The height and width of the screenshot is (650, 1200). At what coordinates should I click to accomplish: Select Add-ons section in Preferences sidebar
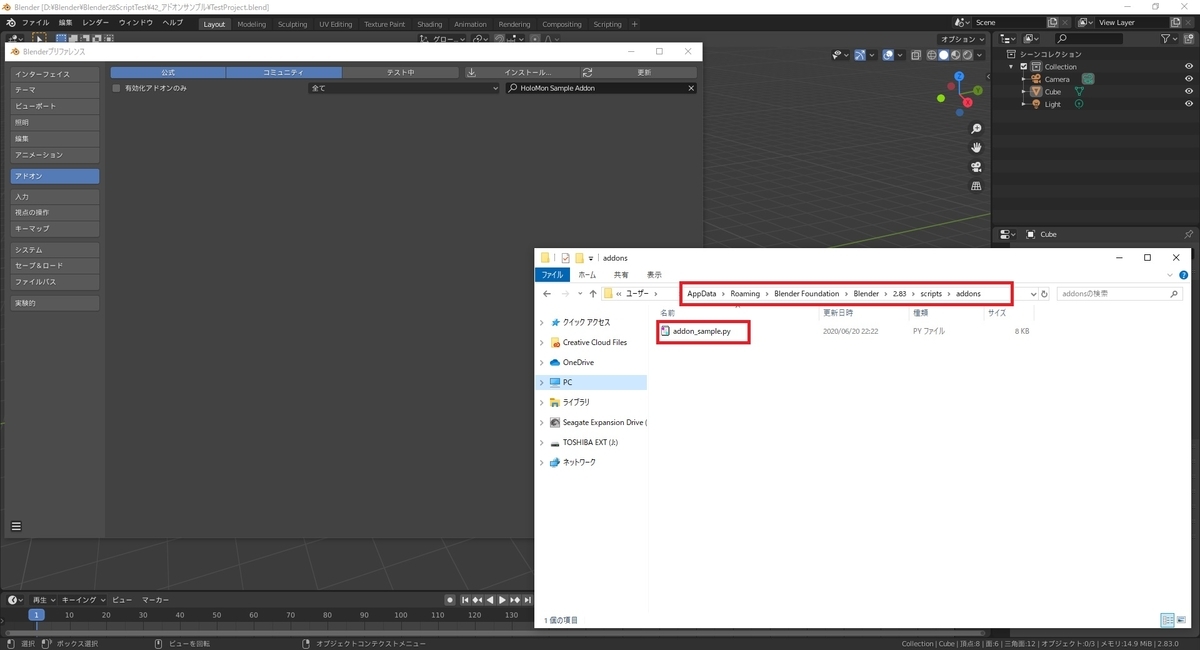tap(55, 176)
